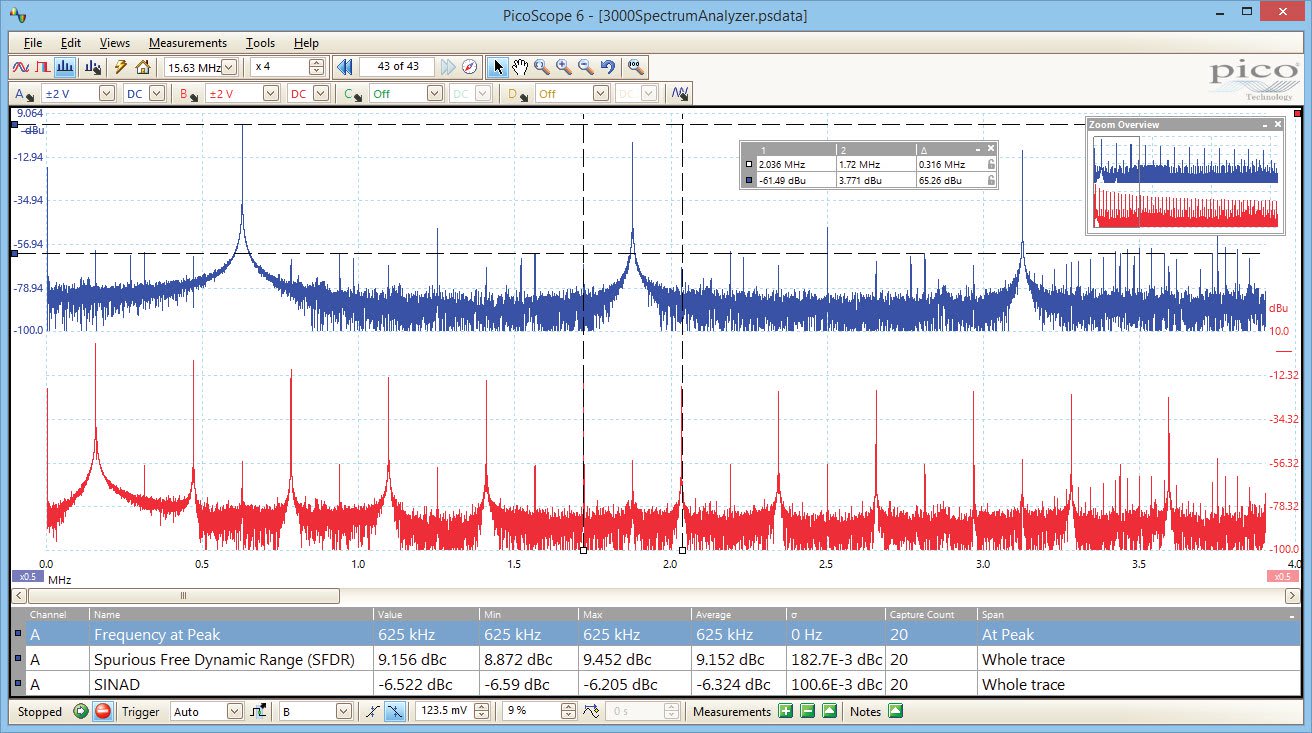
Task: Open the 15.63 MHz frequency range dropdown
Action: [229, 67]
